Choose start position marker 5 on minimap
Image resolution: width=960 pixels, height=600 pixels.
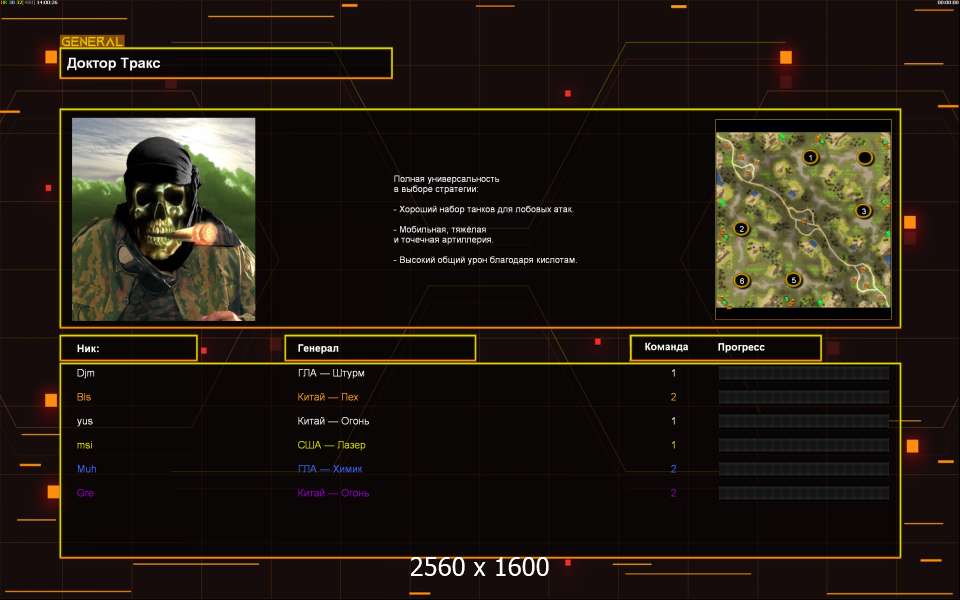coord(793,280)
